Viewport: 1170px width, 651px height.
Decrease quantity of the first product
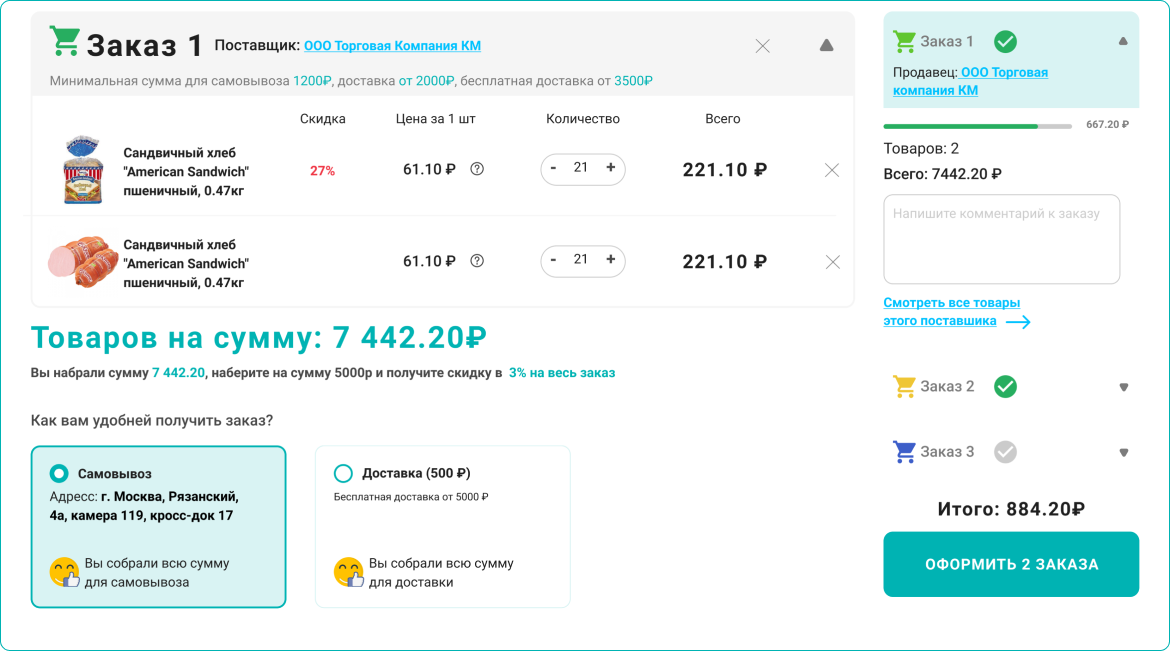click(553, 168)
